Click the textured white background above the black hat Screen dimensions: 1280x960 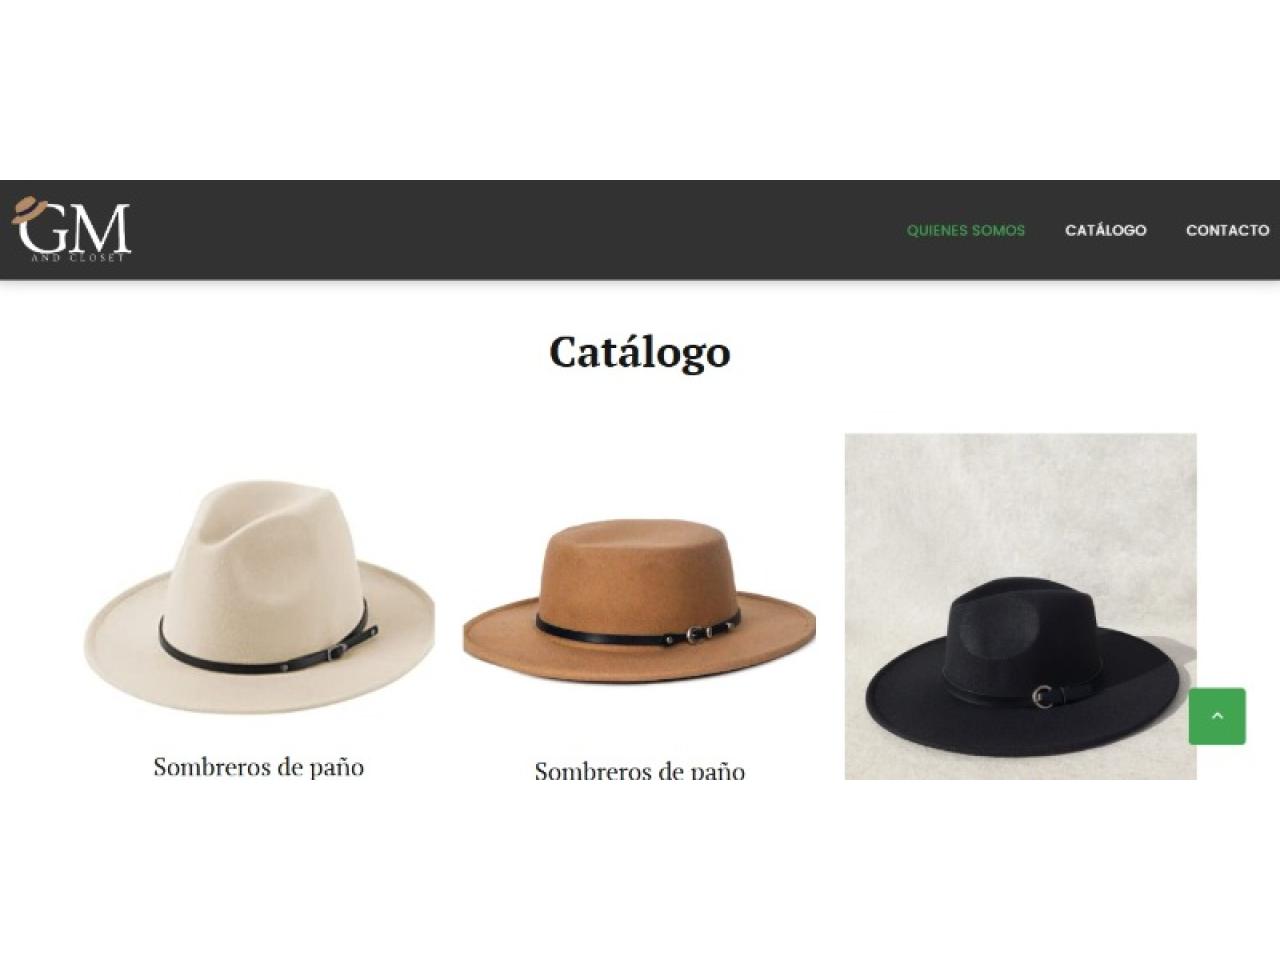click(x=1020, y=500)
